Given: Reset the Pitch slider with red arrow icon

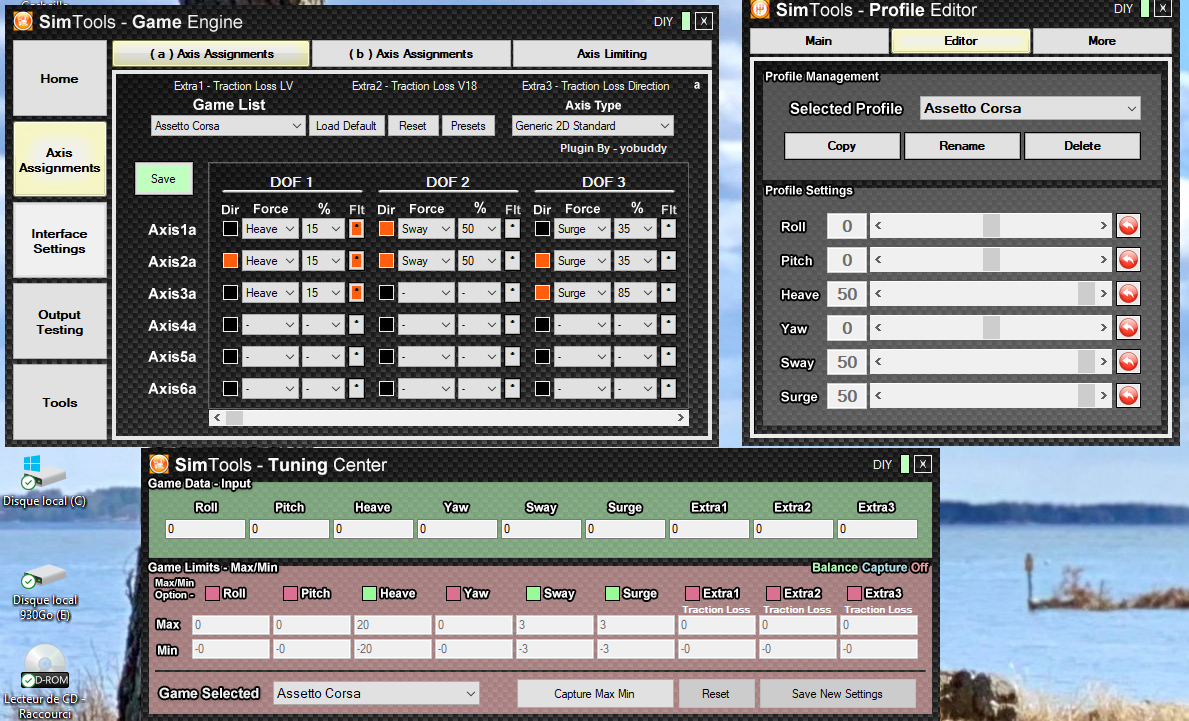Looking at the screenshot, I should [x=1128, y=260].
